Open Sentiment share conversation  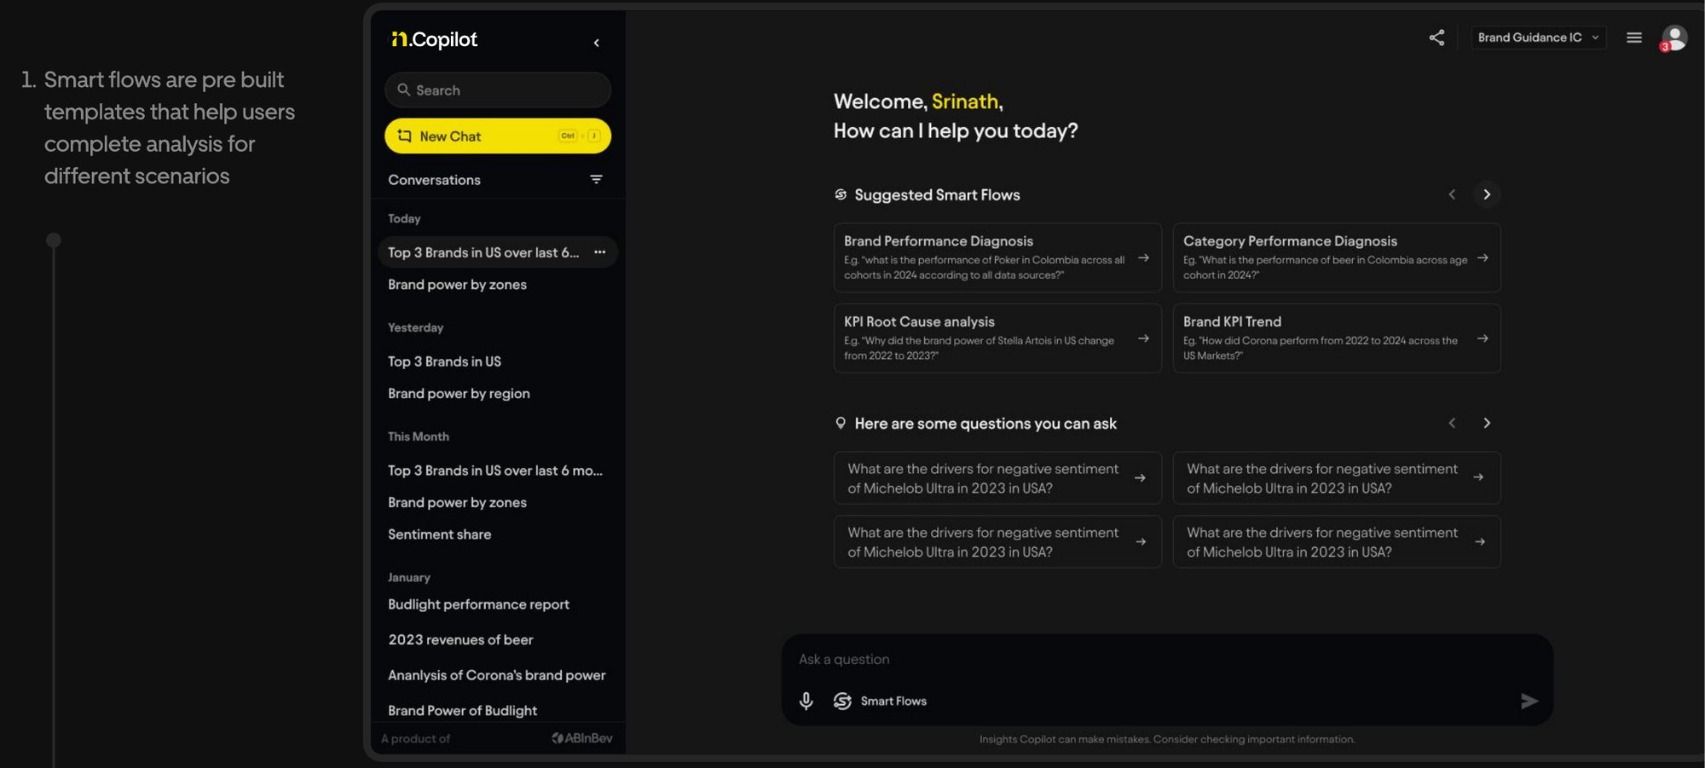point(440,535)
